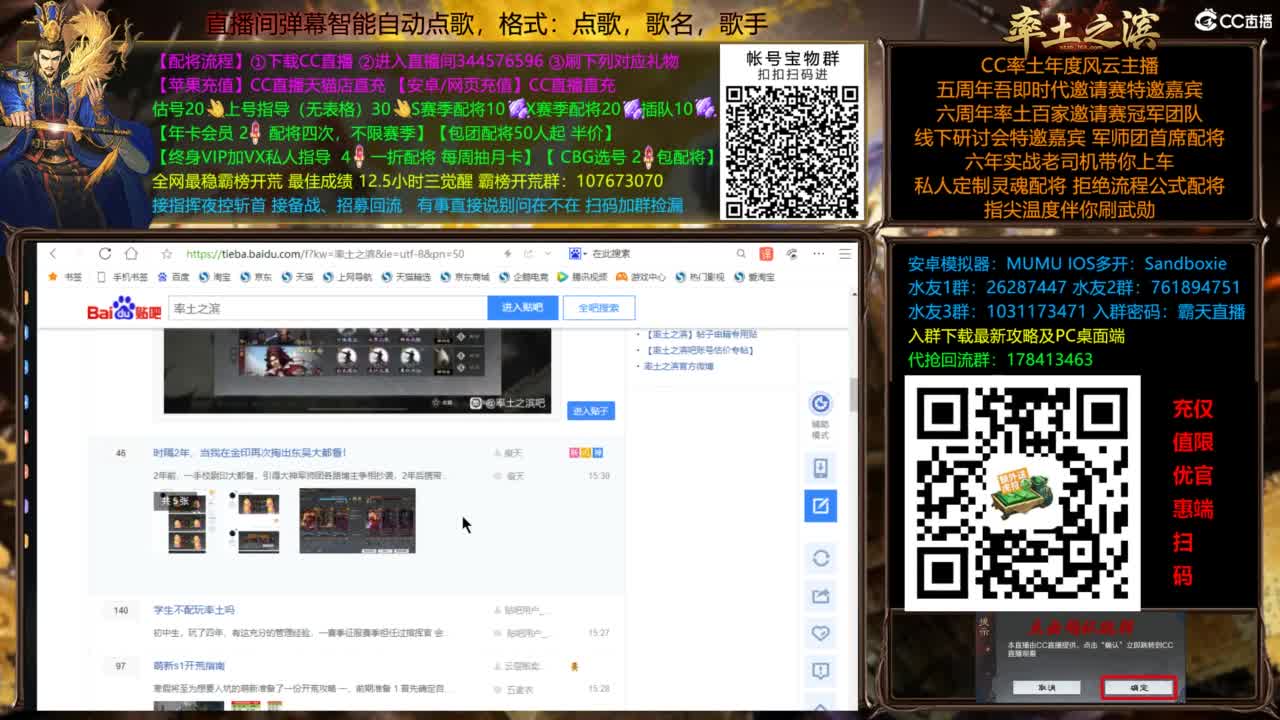Click the lightning speed-mode icon
Screen dimensions: 1280x720
click(508, 254)
